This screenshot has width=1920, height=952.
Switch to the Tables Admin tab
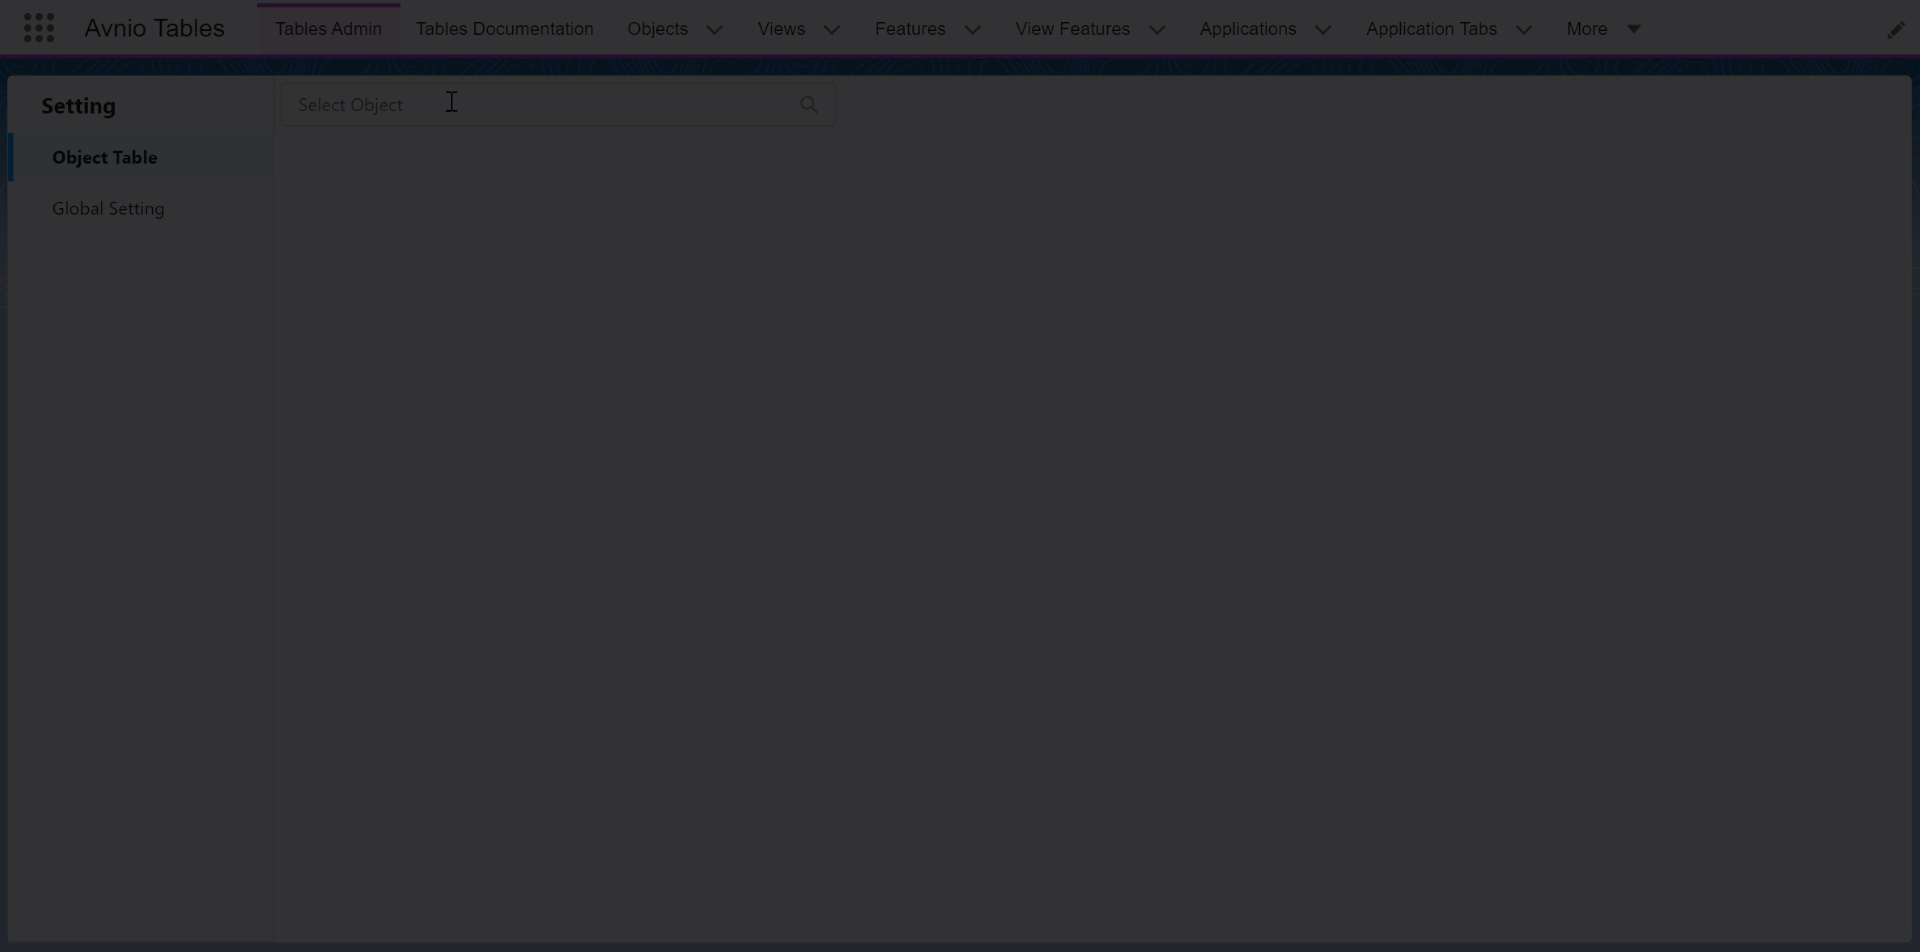(x=328, y=29)
